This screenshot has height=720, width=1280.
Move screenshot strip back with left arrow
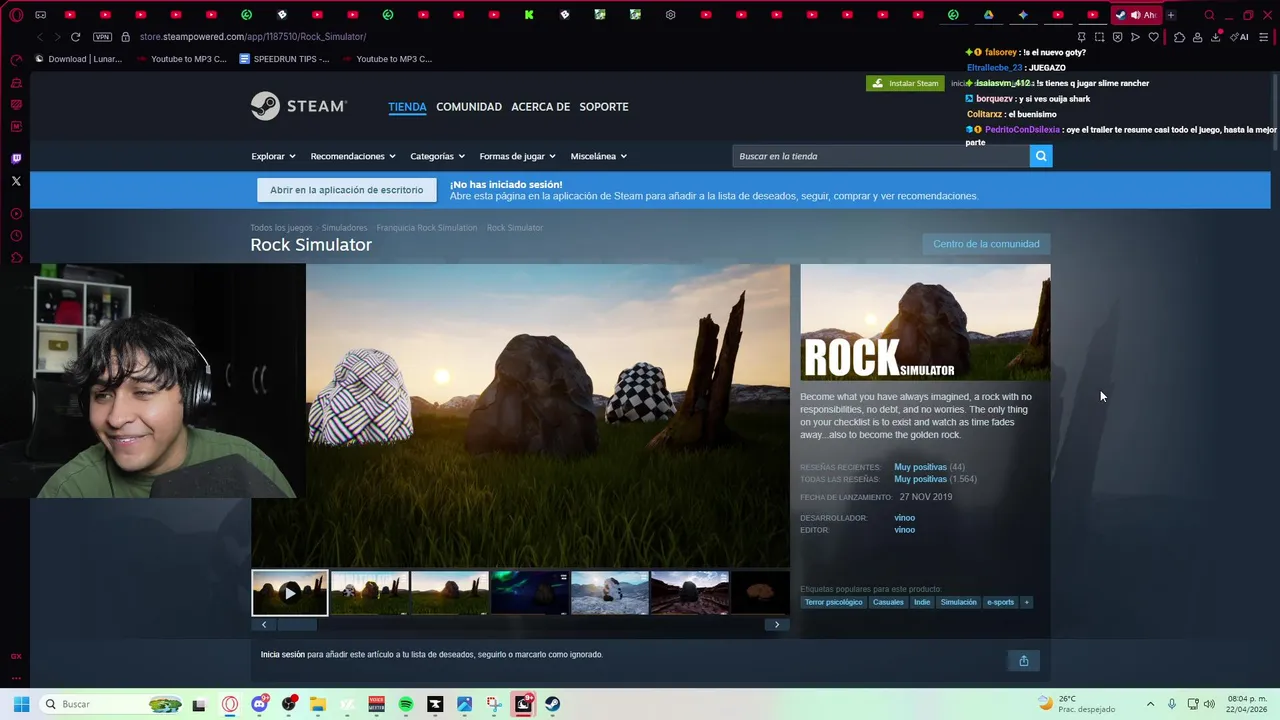point(264,625)
